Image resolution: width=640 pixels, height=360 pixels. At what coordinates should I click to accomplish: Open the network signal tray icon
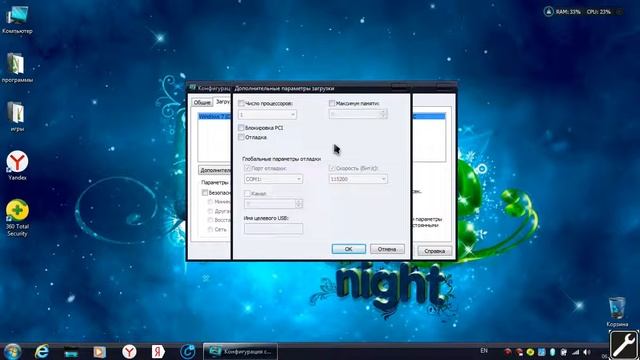[576, 352]
